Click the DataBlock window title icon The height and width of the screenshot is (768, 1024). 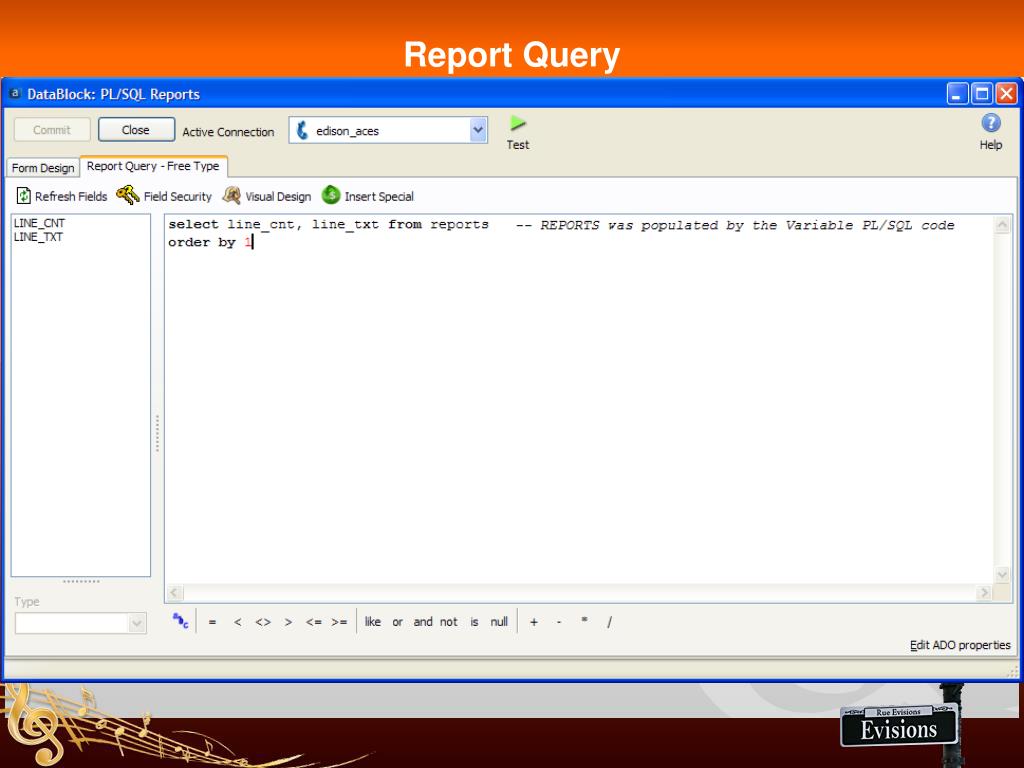pos(14,93)
